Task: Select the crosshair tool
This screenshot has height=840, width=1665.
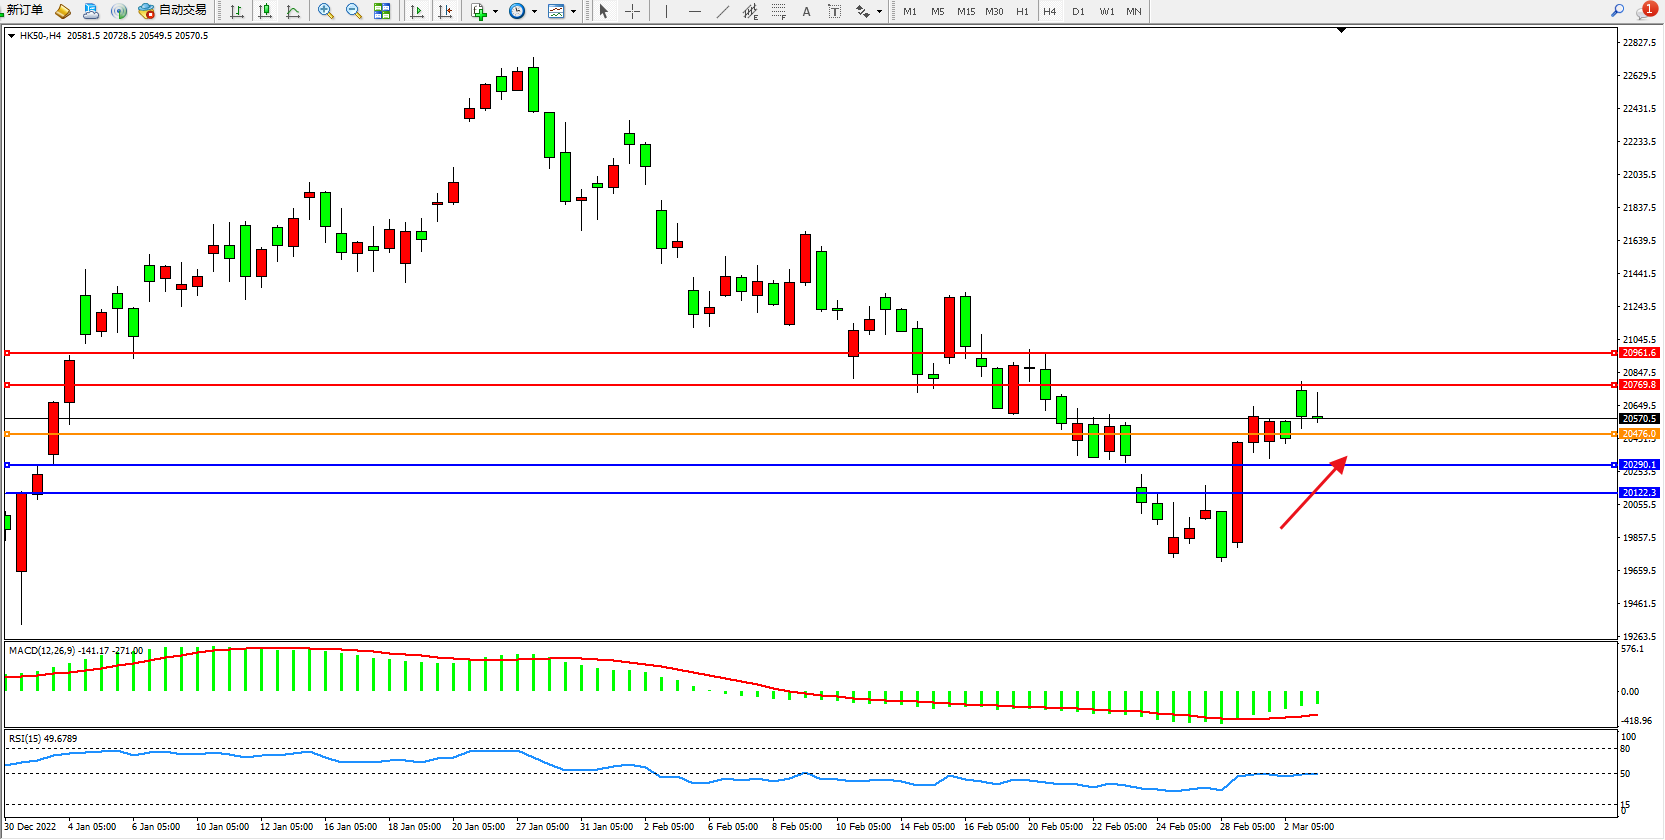Action: tap(632, 11)
